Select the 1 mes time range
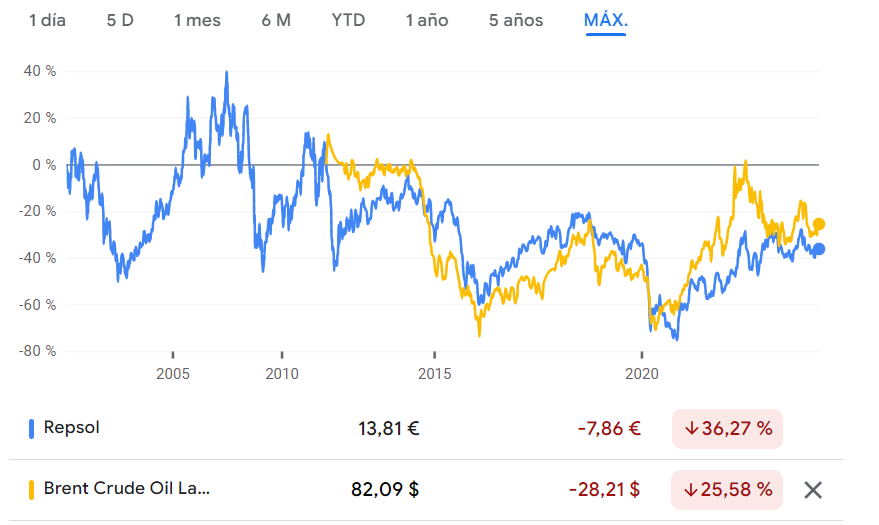 click(197, 20)
